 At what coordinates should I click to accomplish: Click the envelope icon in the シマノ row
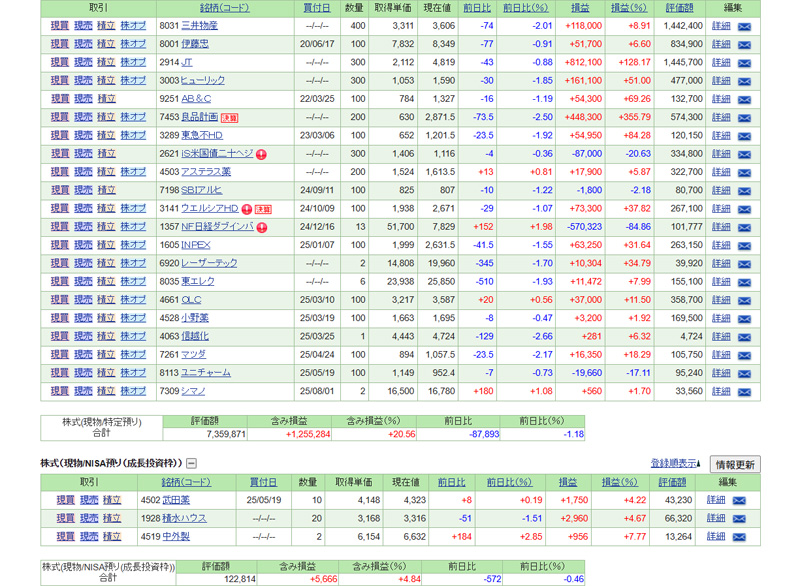[x=744, y=392]
